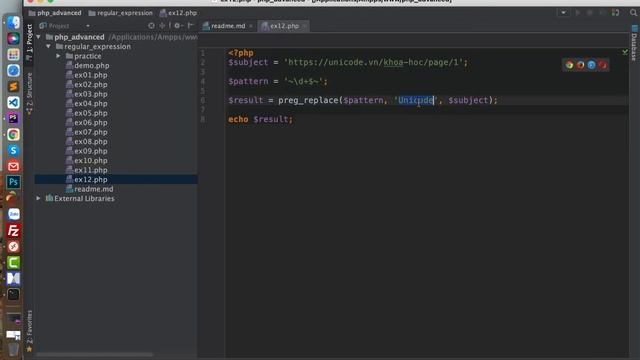The height and width of the screenshot is (360, 640).
Task: Open in Safari browser icon in editor
Action: [x=591, y=65]
